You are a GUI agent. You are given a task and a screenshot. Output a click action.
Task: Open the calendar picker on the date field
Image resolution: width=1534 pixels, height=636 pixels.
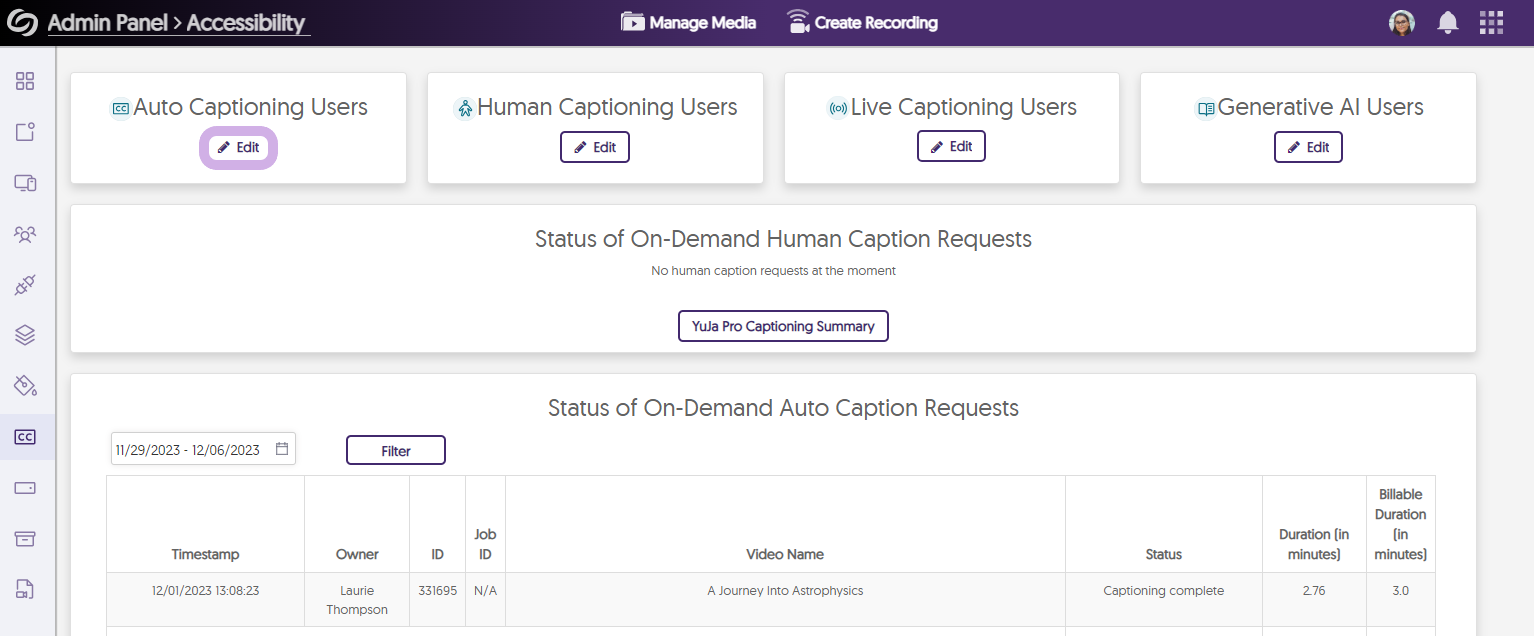pos(283,448)
